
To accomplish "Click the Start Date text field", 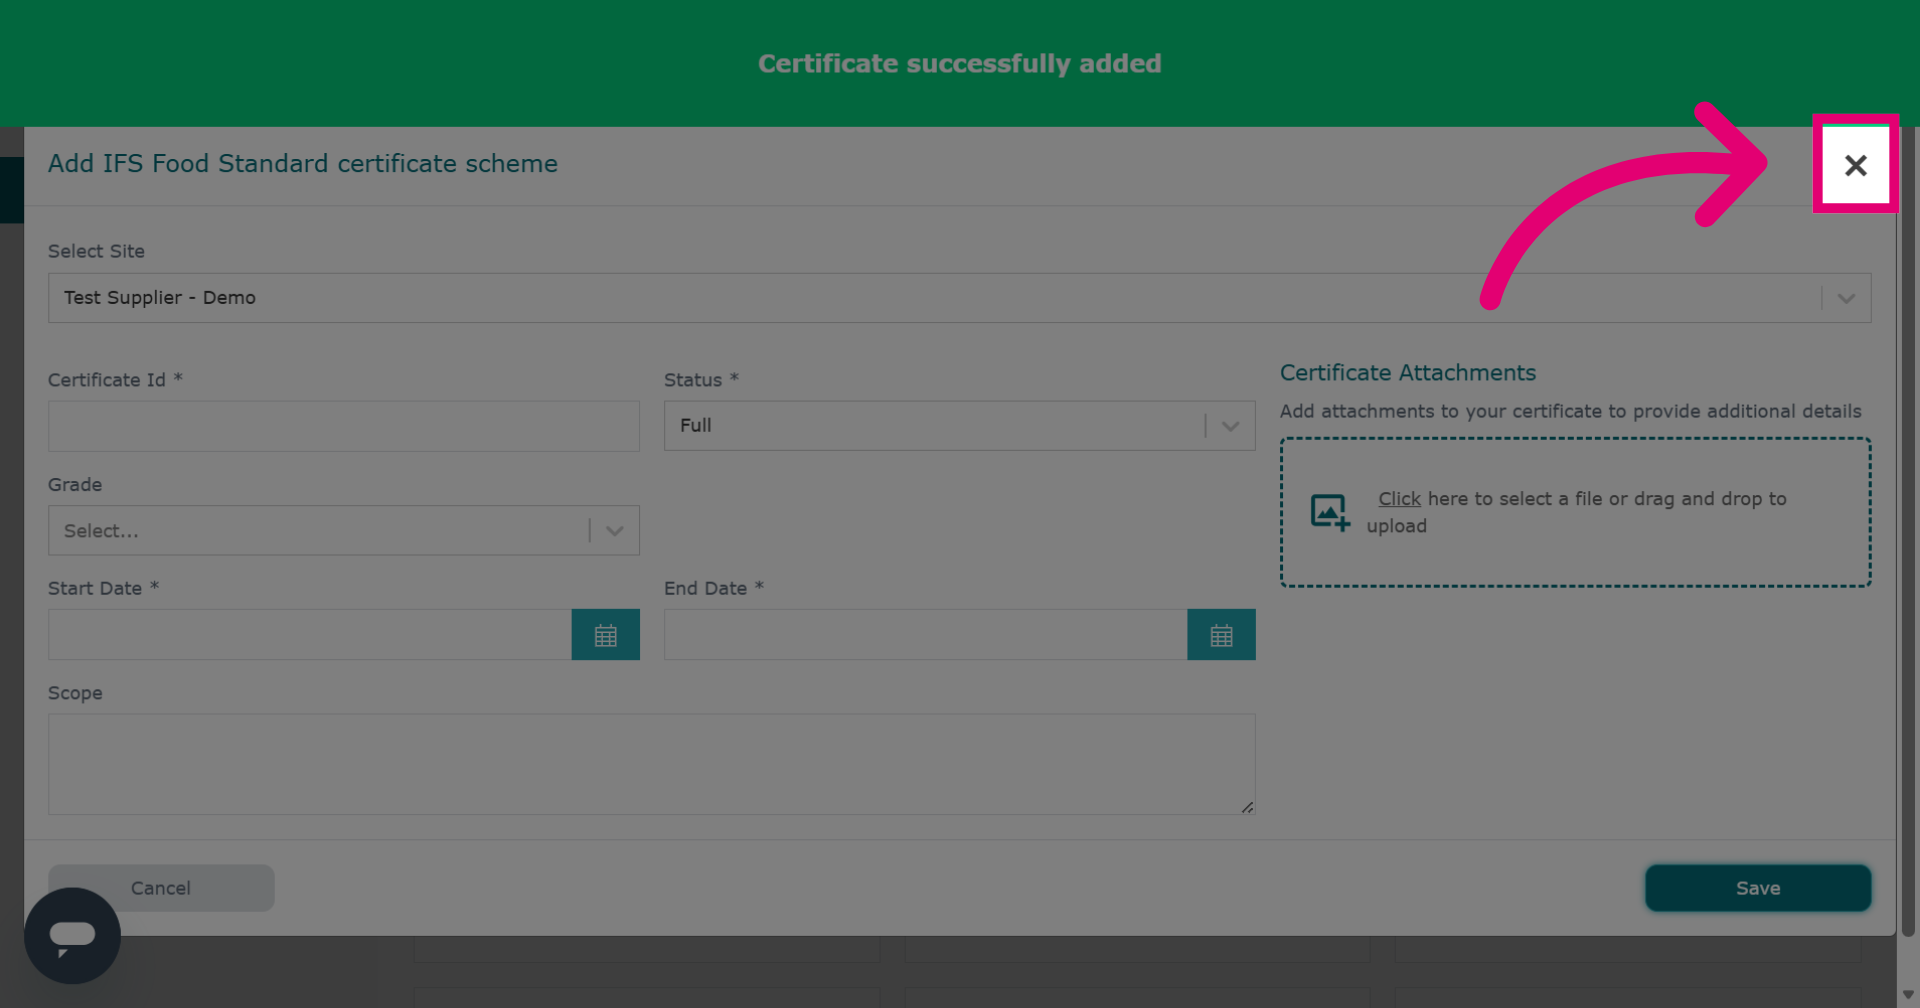I will (x=310, y=635).
